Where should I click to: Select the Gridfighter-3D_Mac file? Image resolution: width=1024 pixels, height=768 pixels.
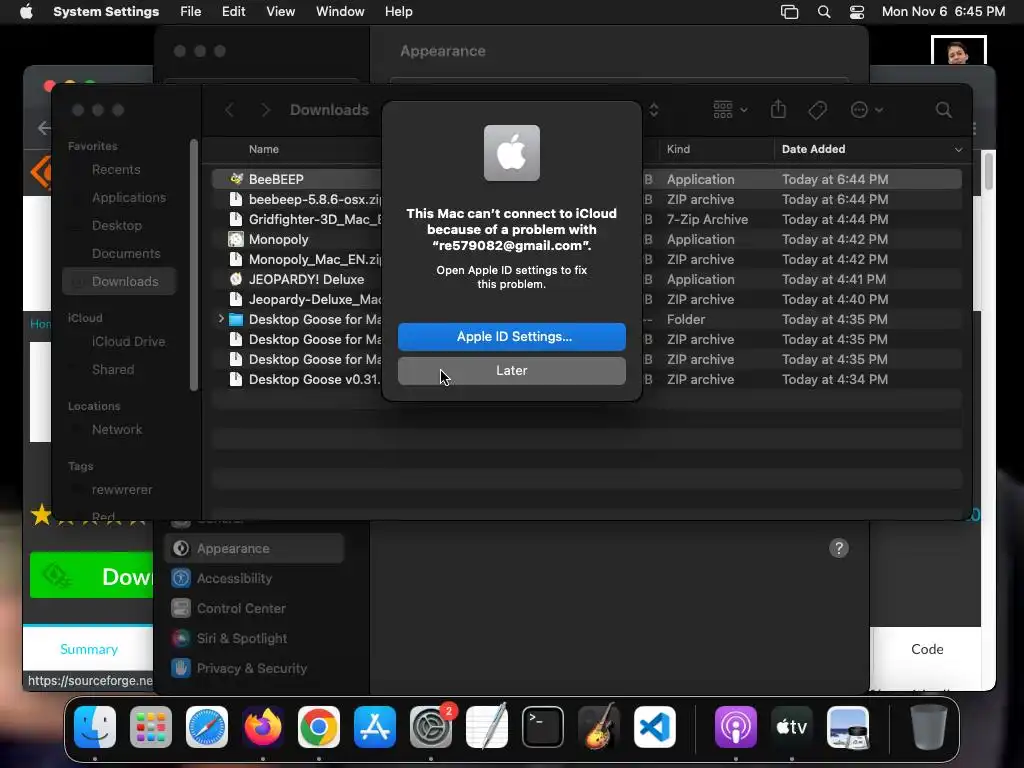tap(586, 219)
